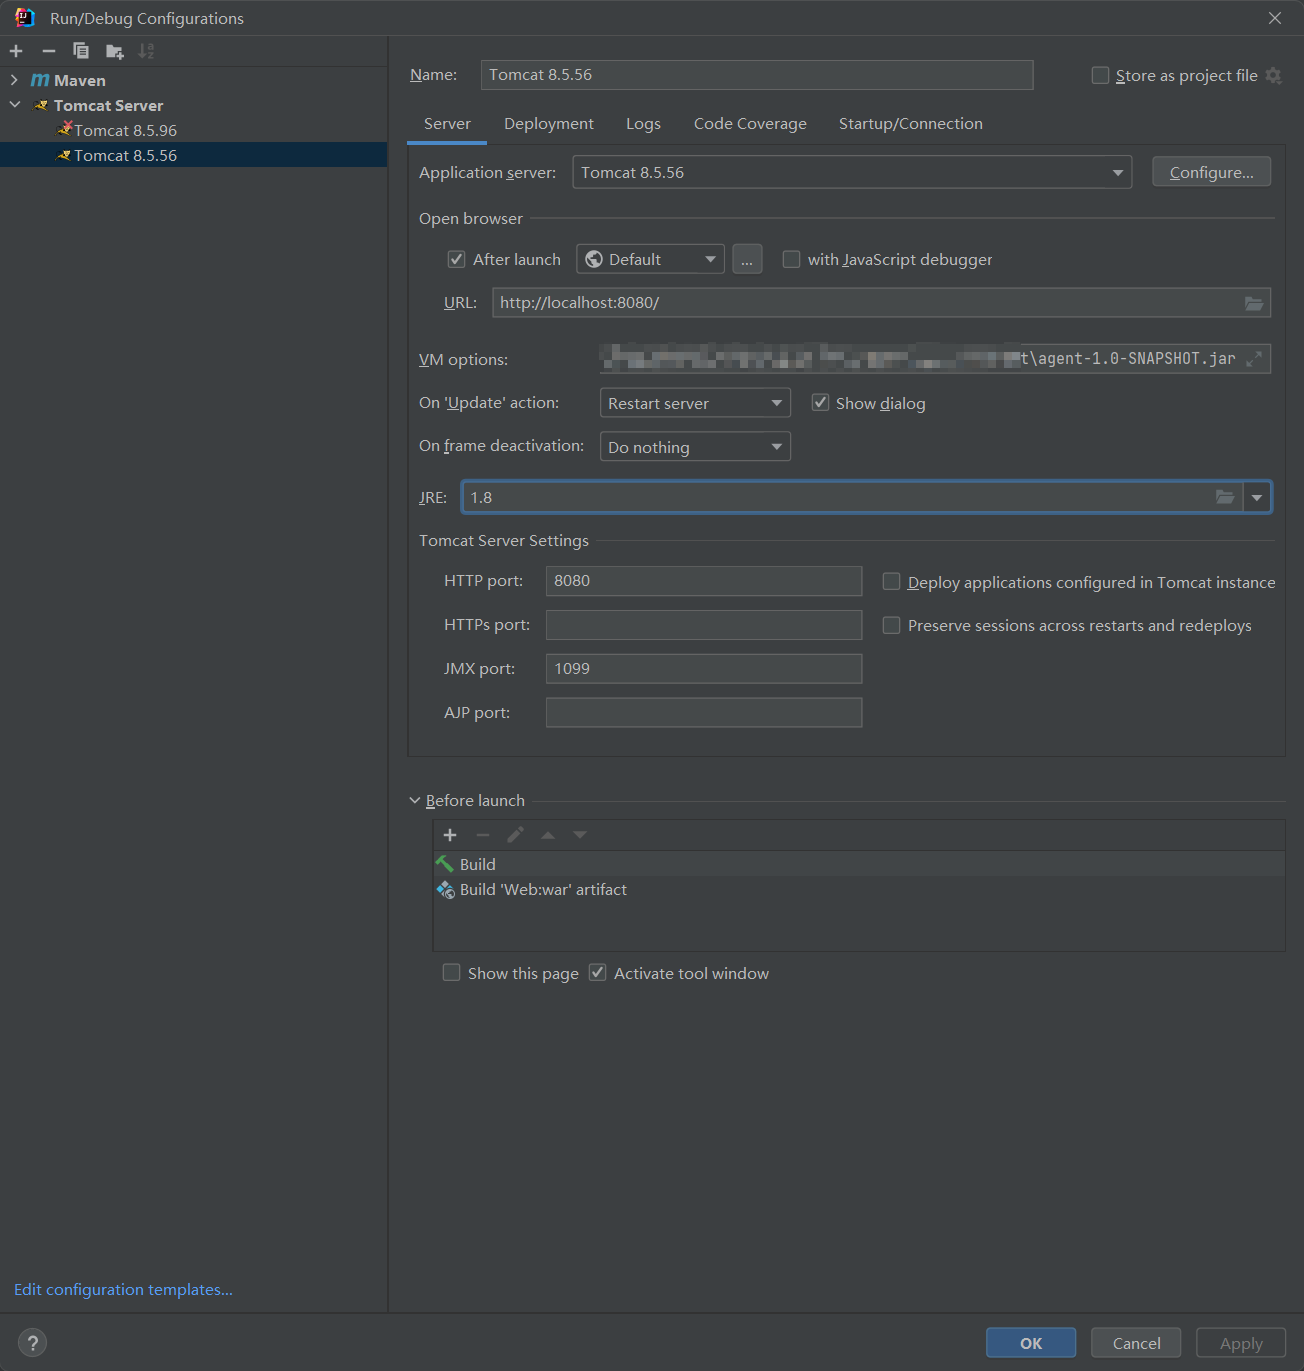Select the Tomcat 8.5.56 configuration
1304x1371 pixels.
(194, 155)
